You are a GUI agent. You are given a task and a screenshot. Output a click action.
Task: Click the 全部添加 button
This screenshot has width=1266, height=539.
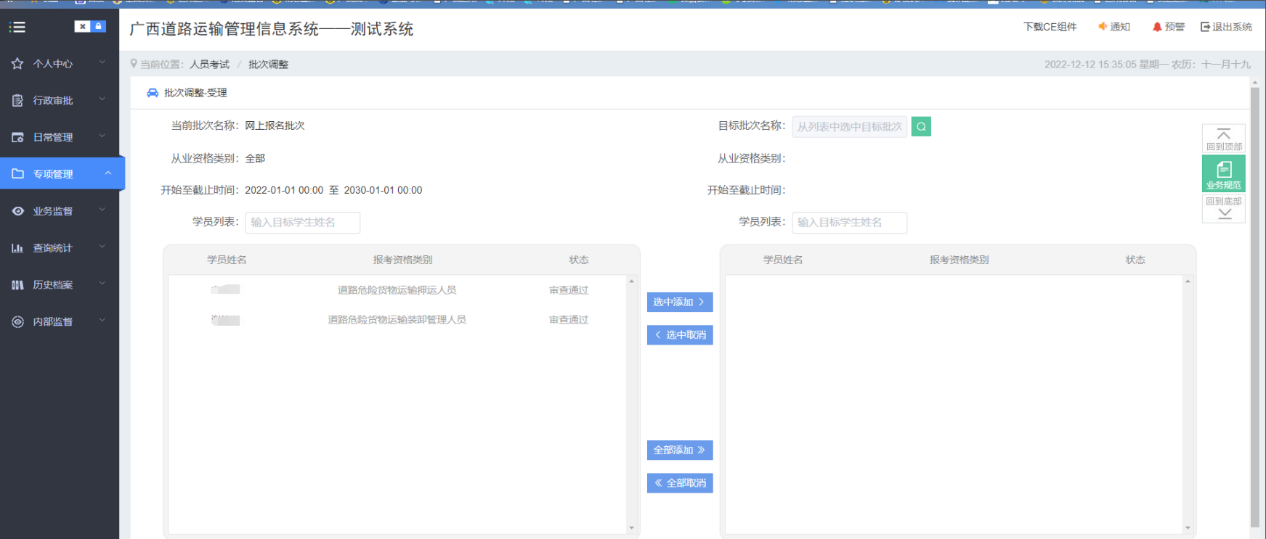point(679,450)
